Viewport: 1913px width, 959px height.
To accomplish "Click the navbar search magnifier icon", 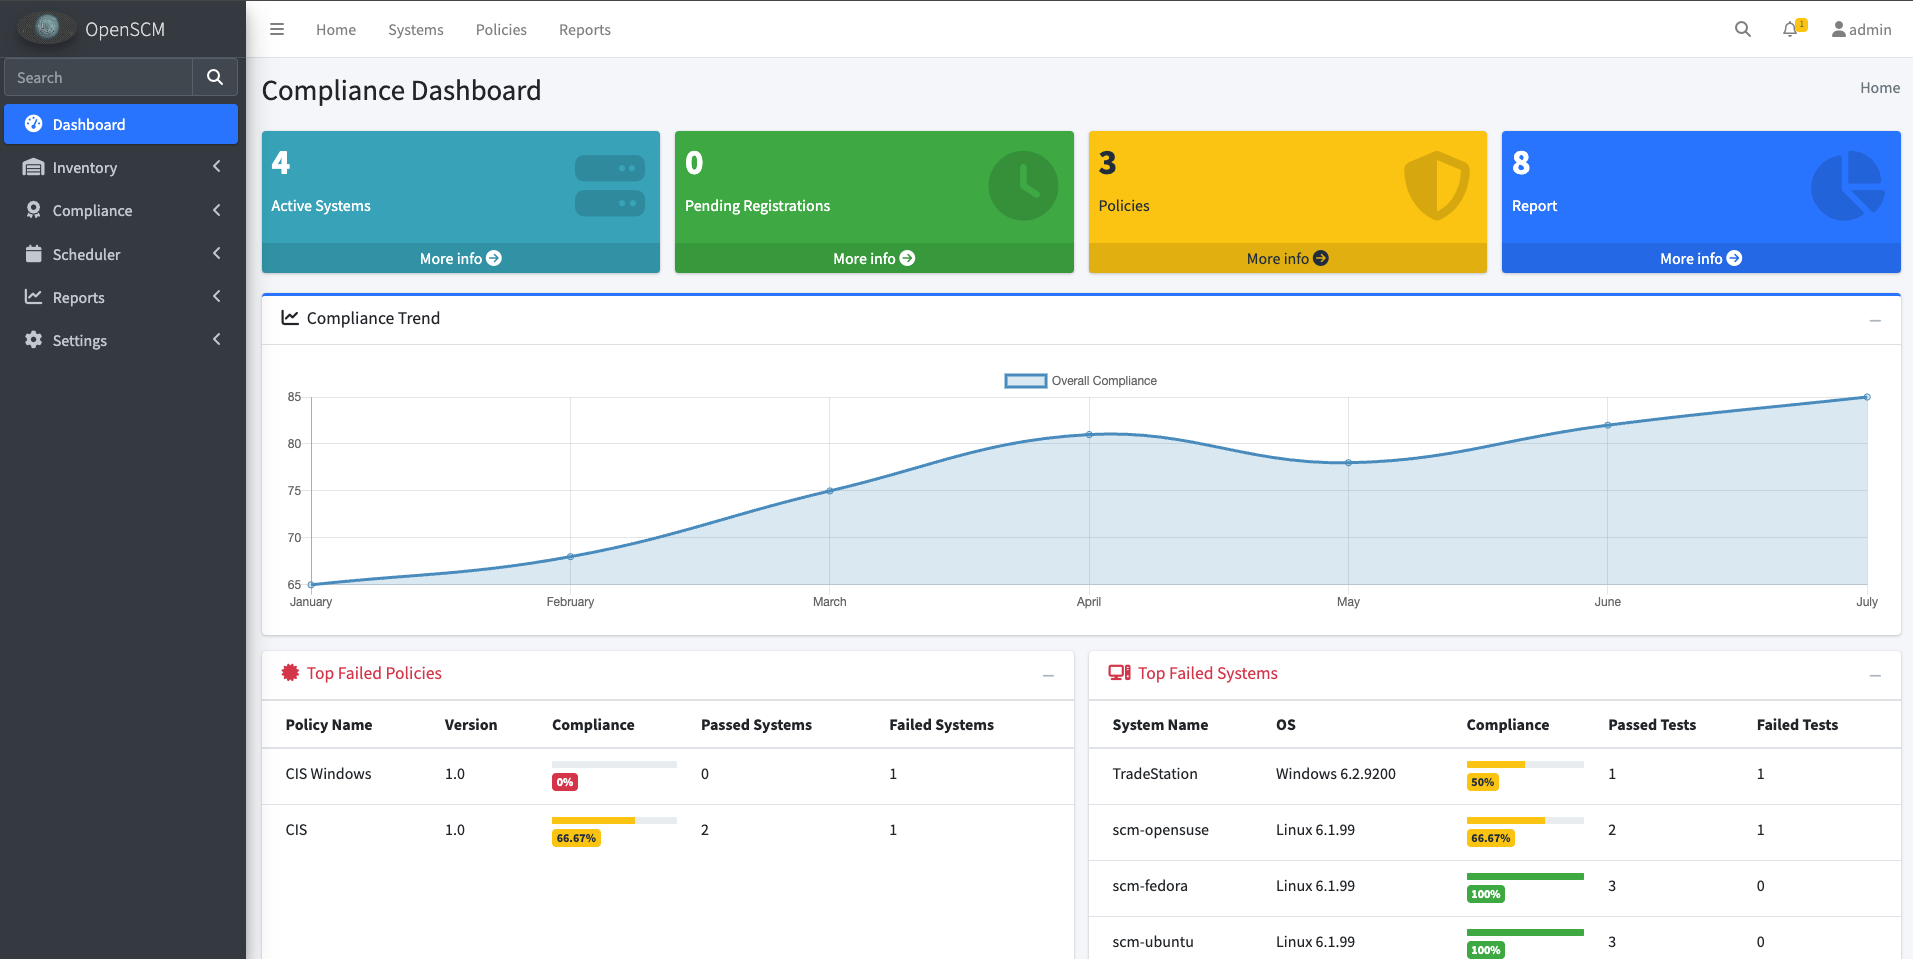I will tap(1742, 30).
